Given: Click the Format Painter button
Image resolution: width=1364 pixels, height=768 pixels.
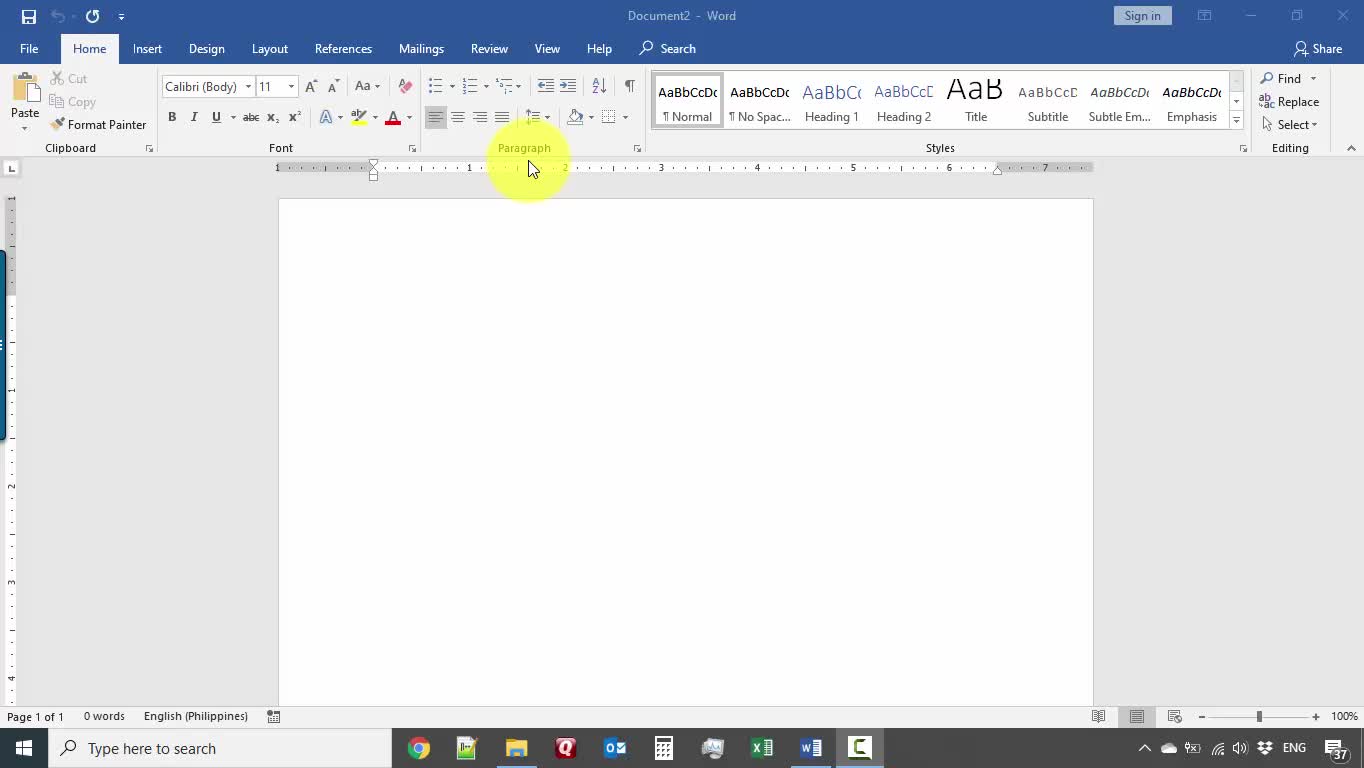Looking at the screenshot, I should click(98, 125).
